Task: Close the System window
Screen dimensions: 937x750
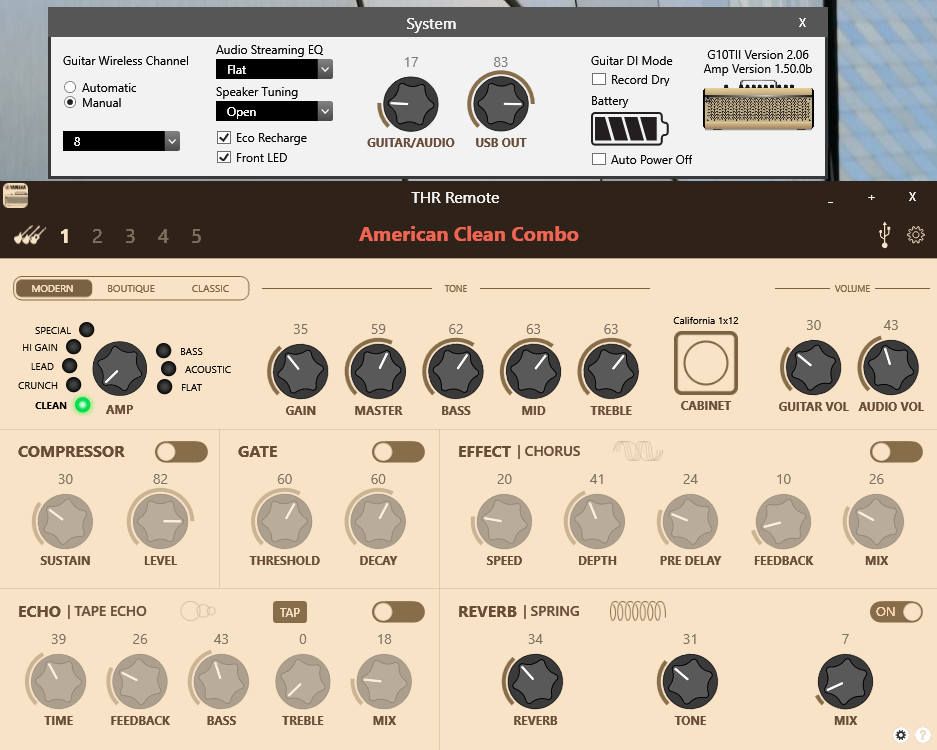Action: pyautogui.click(x=802, y=23)
